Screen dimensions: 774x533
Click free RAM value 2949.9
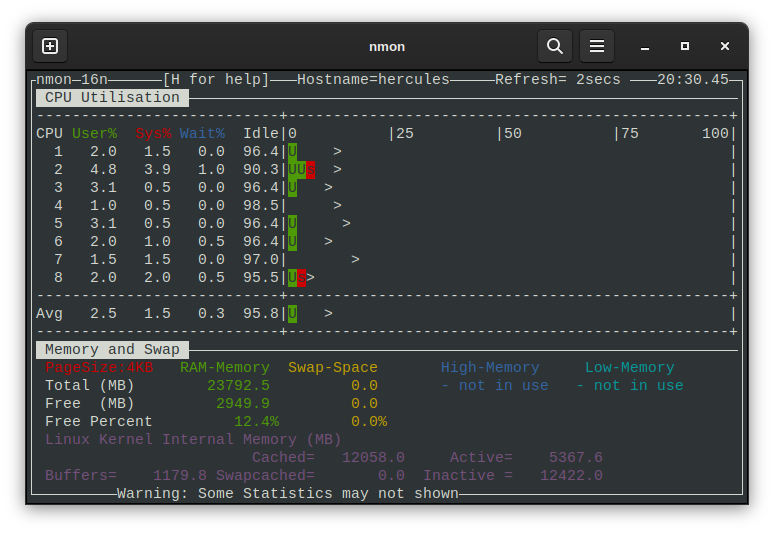[243, 404]
